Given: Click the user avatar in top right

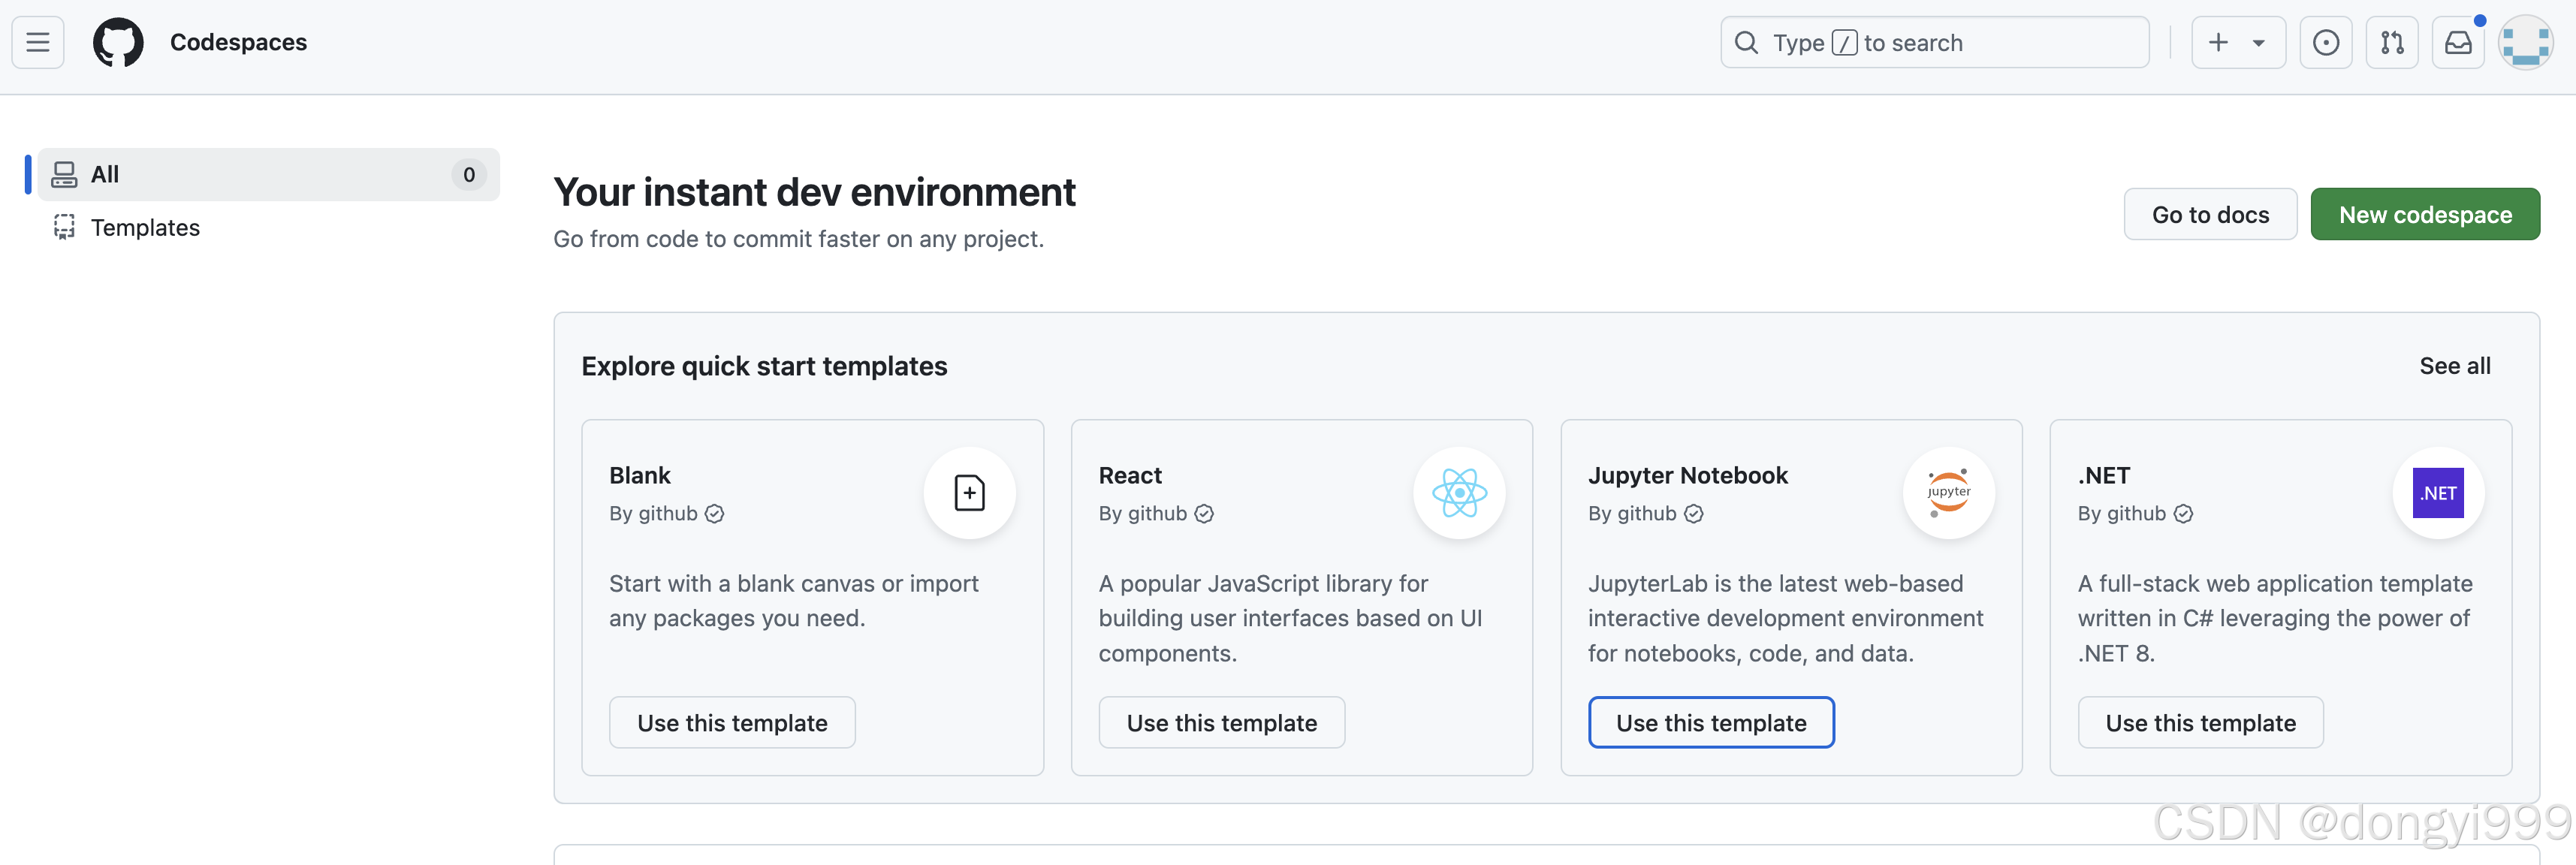Looking at the screenshot, I should (x=2524, y=42).
